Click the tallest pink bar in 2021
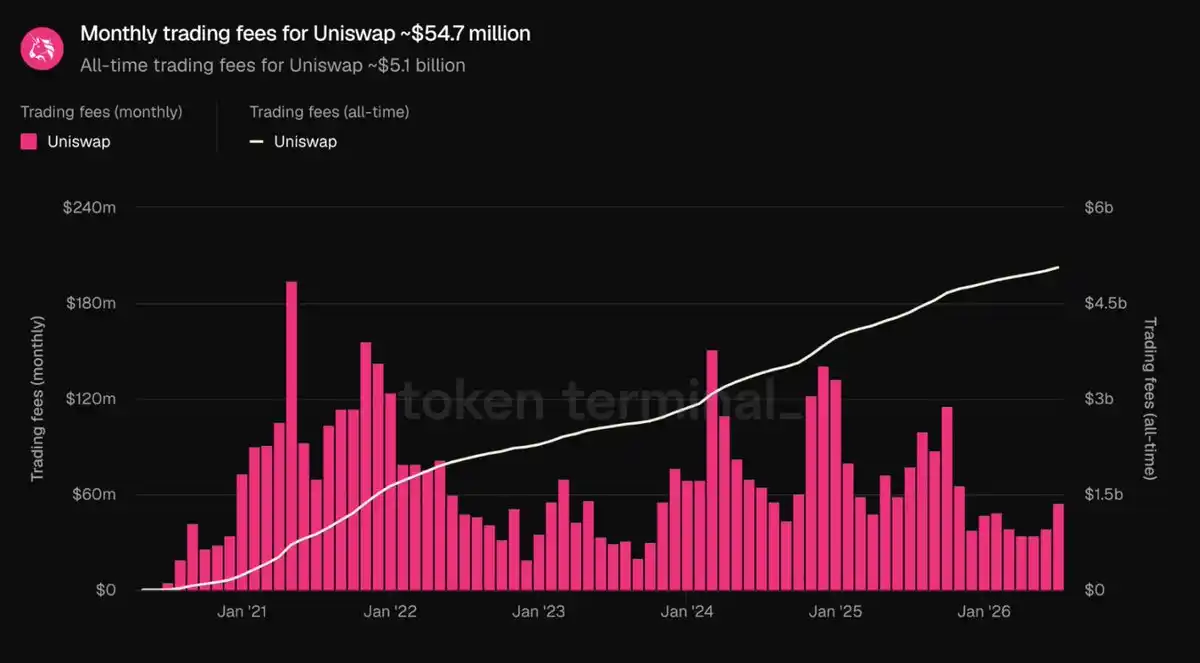This screenshot has width=1200, height=663. (x=291, y=435)
